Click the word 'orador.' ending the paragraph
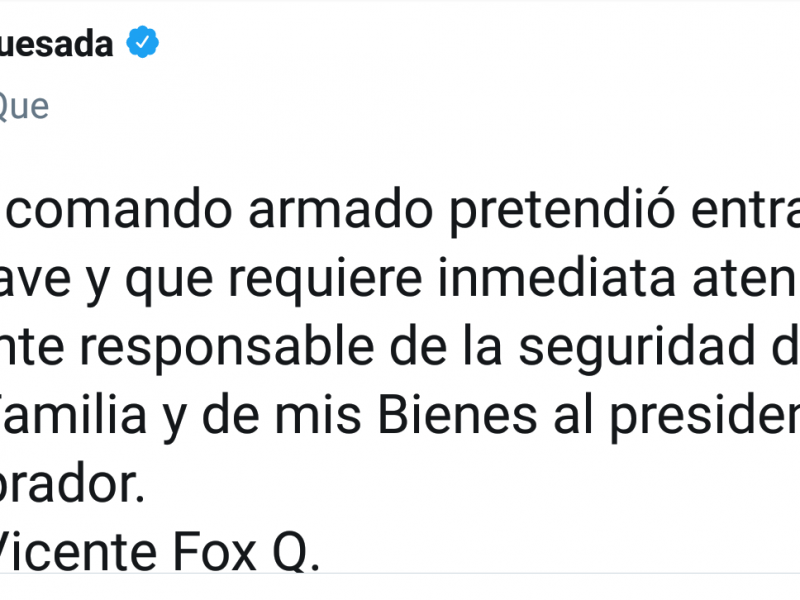This screenshot has width=800, height=600. point(72,484)
